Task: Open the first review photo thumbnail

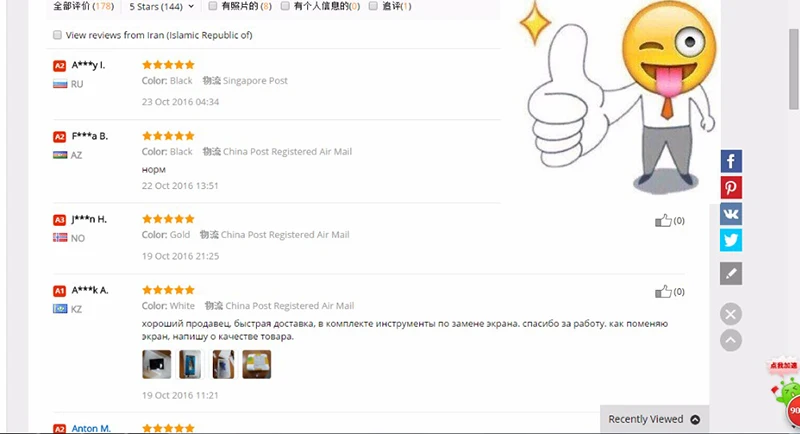Action: click(157, 364)
